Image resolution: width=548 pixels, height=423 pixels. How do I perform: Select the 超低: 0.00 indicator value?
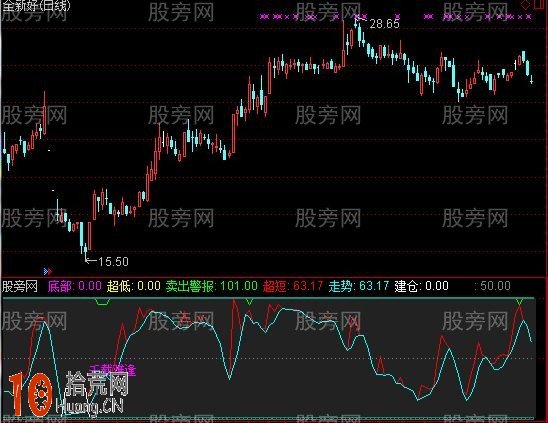pos(134,286)
